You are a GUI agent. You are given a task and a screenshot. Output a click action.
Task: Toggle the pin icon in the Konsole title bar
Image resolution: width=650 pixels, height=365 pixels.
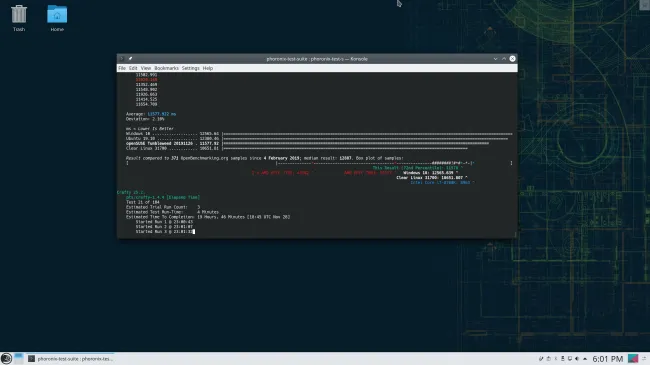(130, 59)
